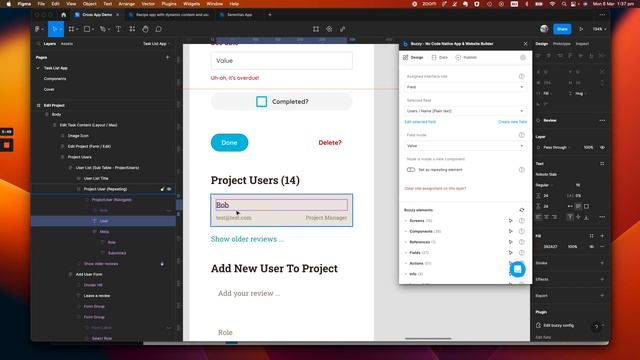640x360 pixels.
Task: Click the fill color swatch
Action: coord(539,247)
